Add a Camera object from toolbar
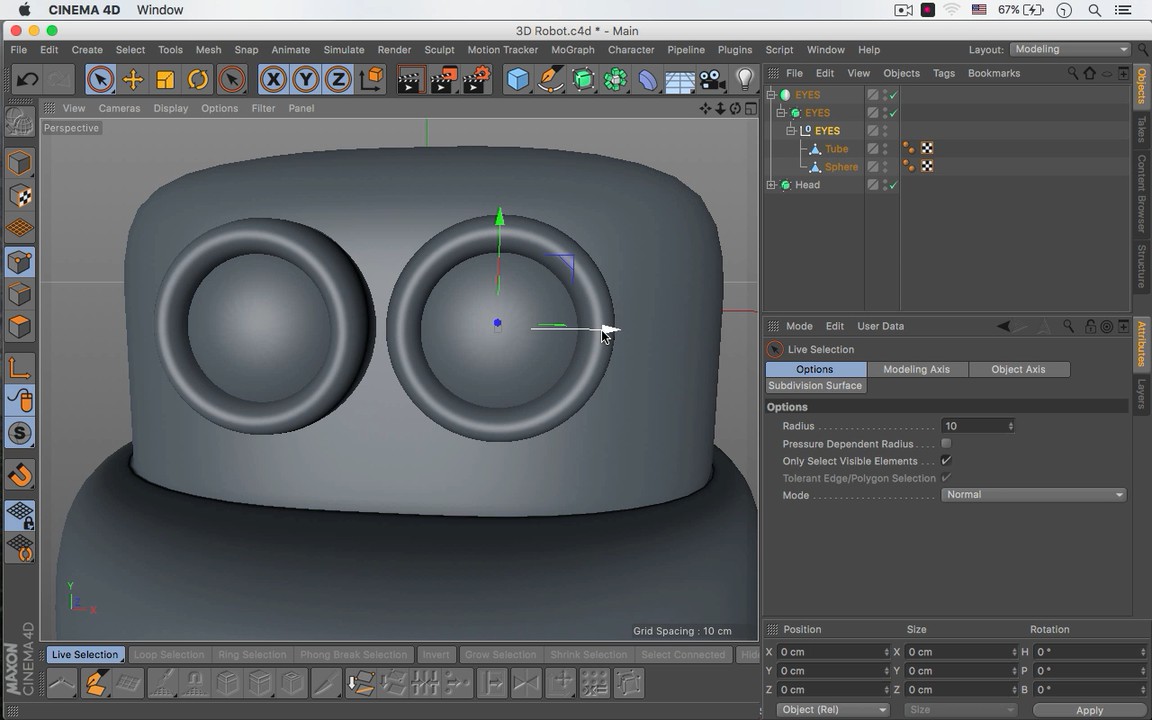Image resolution: width=1152 pixels, height=720 pixels. tap(711, 80)
